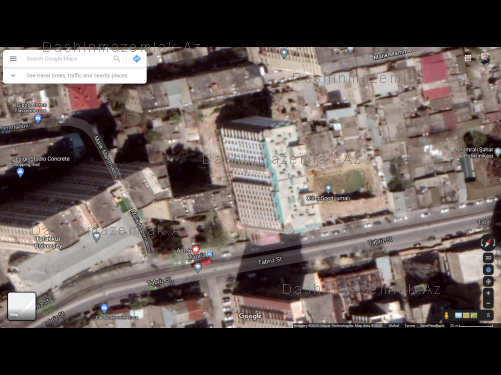
Task: Open Directions with the blue arrow icon
Action: coord(137,59)
